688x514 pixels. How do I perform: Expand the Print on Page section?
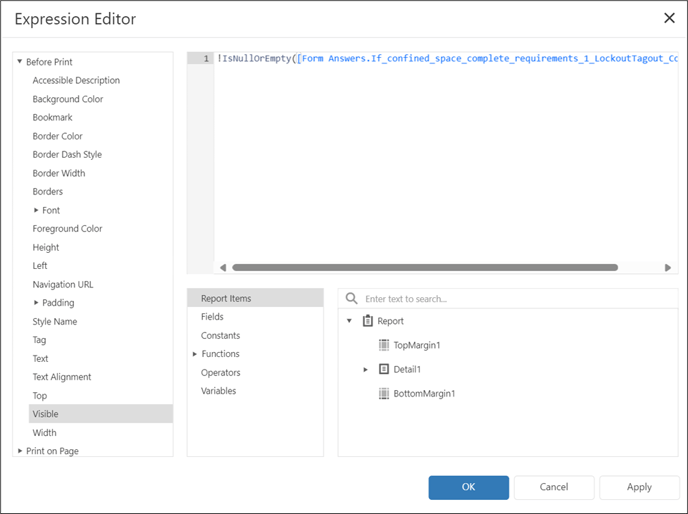click(20, 451)
